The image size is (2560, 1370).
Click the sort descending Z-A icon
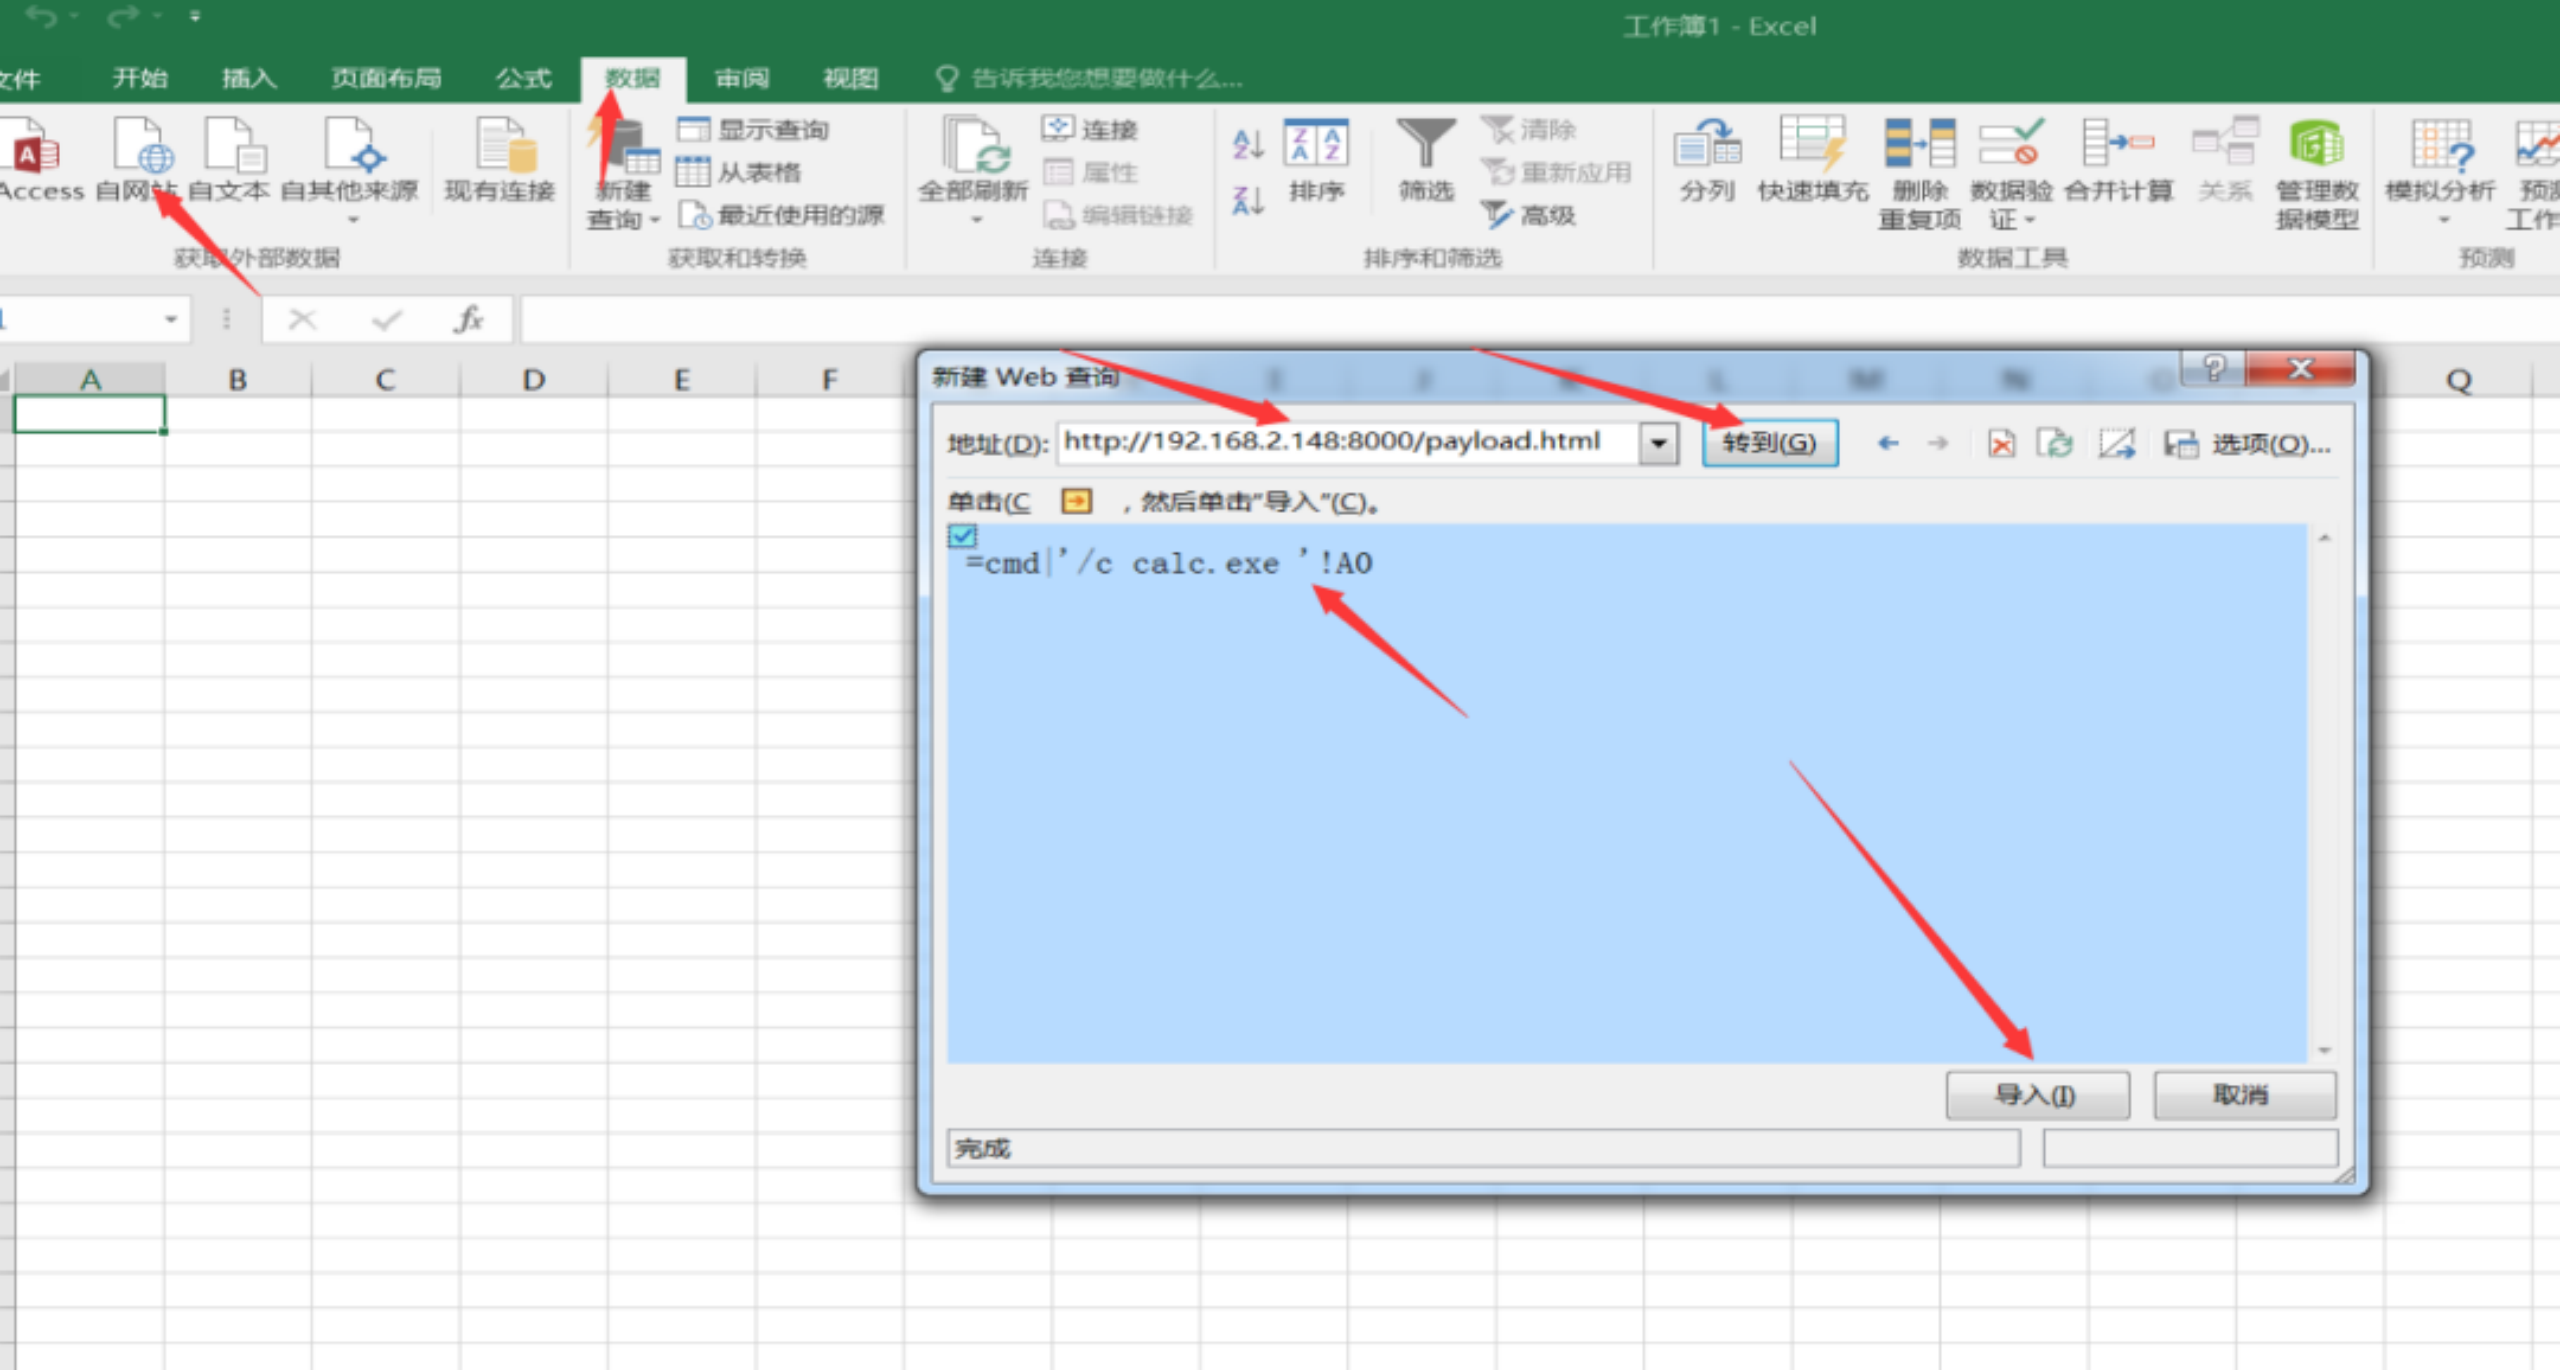click(x=1248, y=200)
